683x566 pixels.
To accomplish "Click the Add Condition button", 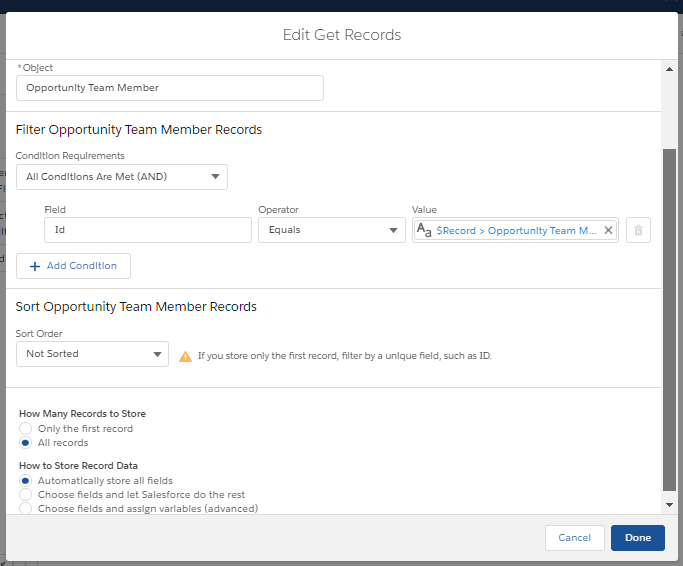I will coord(73,266).
